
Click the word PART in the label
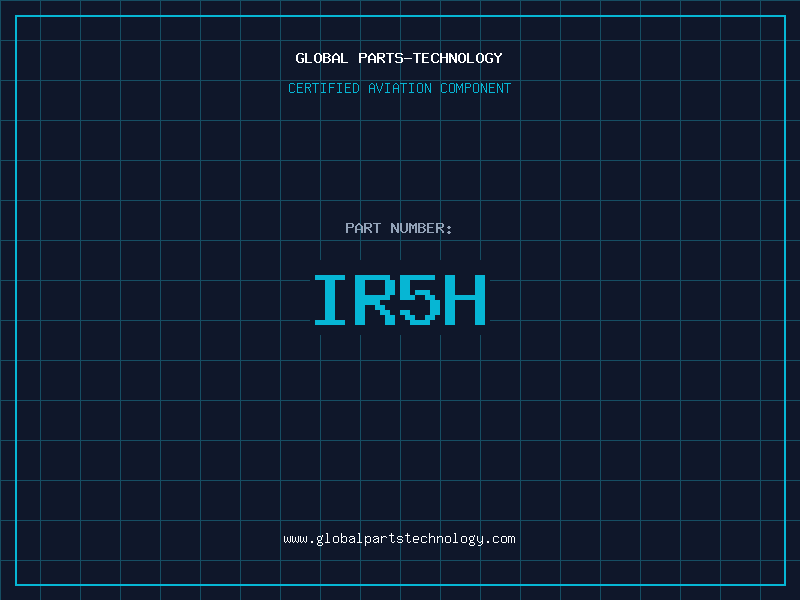pyautogui.click(x=363, y=228)
